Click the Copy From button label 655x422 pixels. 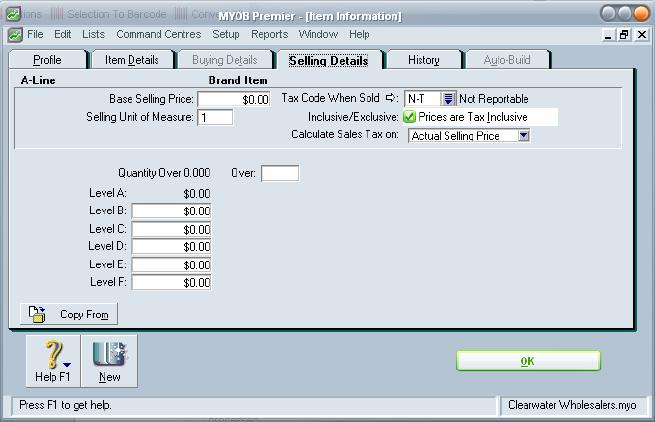[84, 314]
